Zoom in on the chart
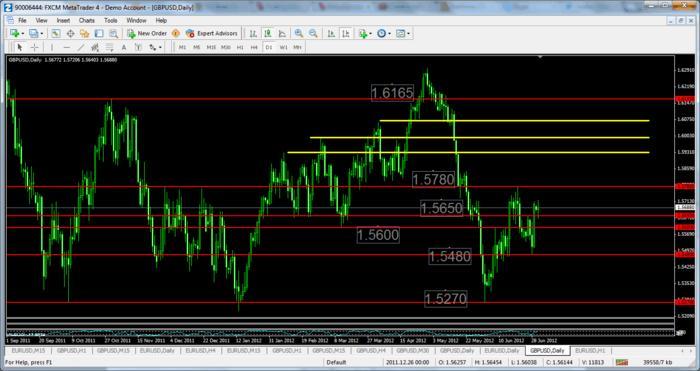 (x=299, y=33)
